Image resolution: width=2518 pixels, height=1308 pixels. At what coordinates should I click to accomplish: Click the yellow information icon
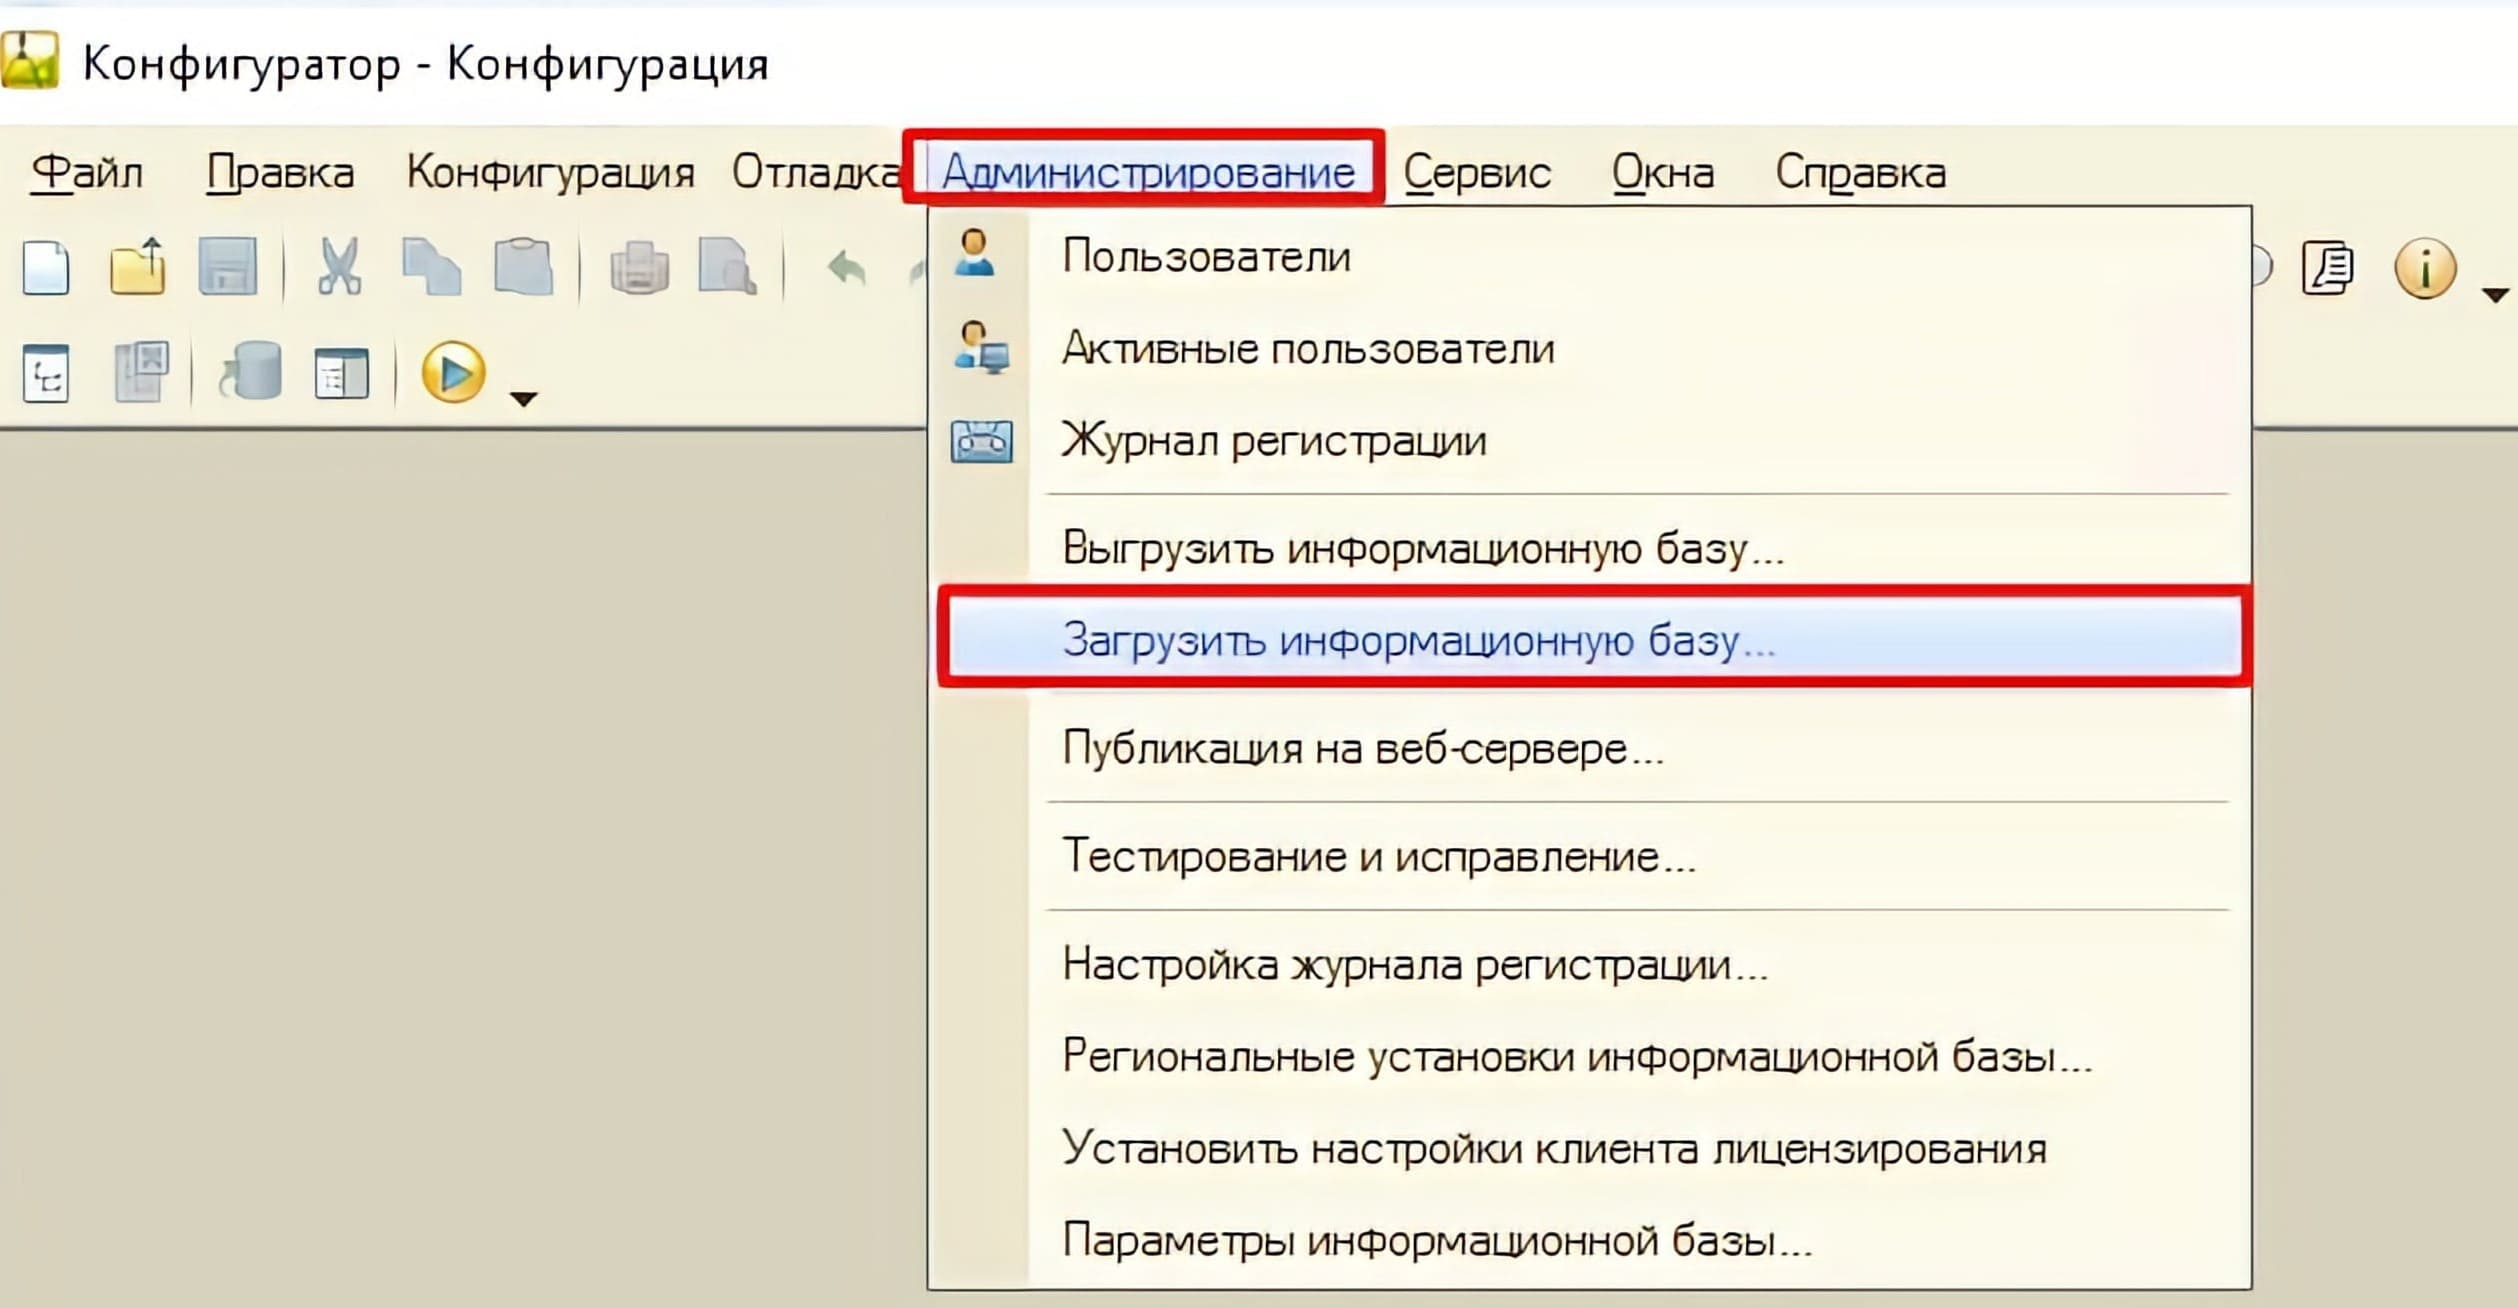(x=2424, y=268)
